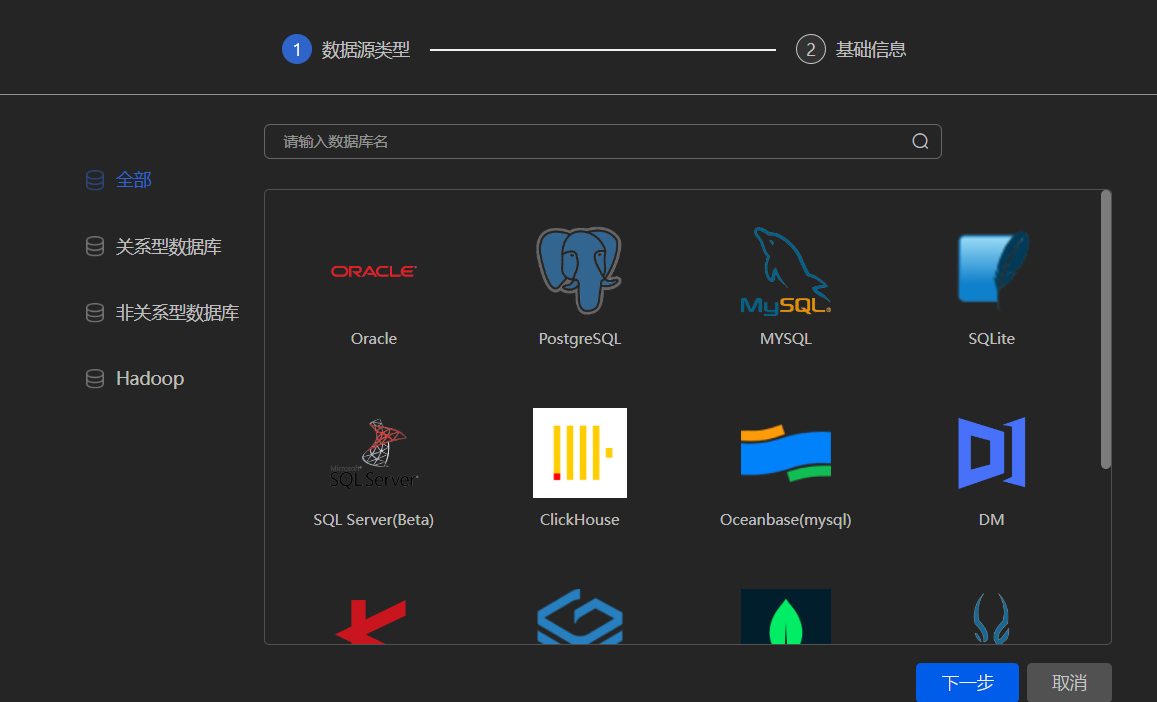The image size is (1157, 702).
Task: Select the SQLite feather icon
Action: click(992, 269)
